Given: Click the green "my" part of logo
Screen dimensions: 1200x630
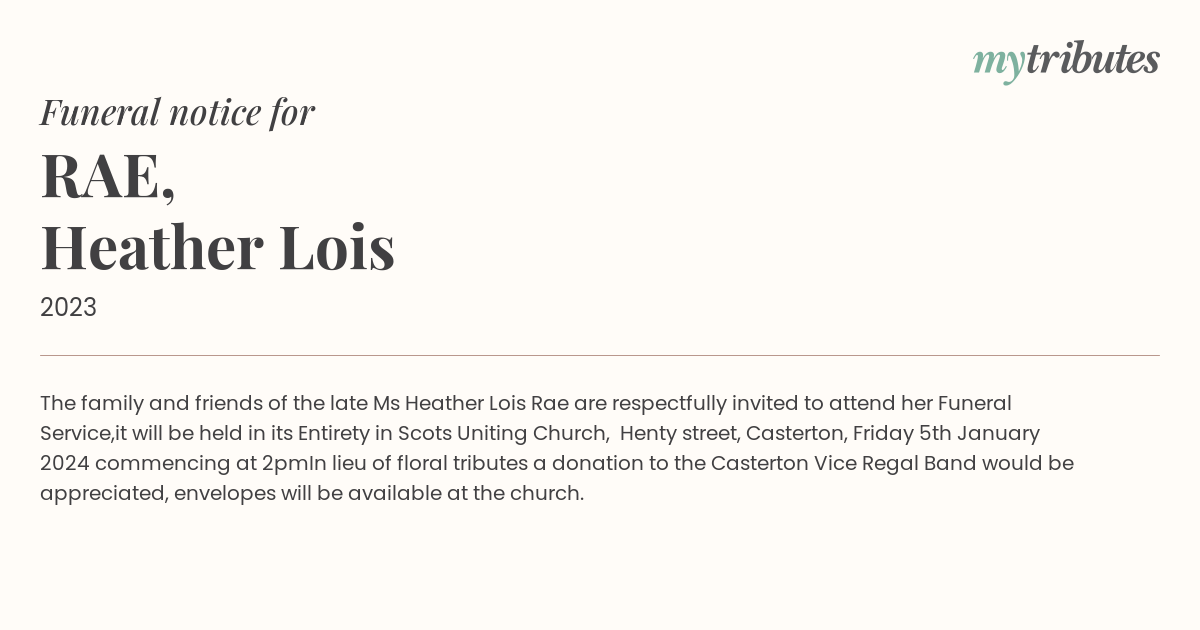Looking at the screenshot, I should coord(998,63).
